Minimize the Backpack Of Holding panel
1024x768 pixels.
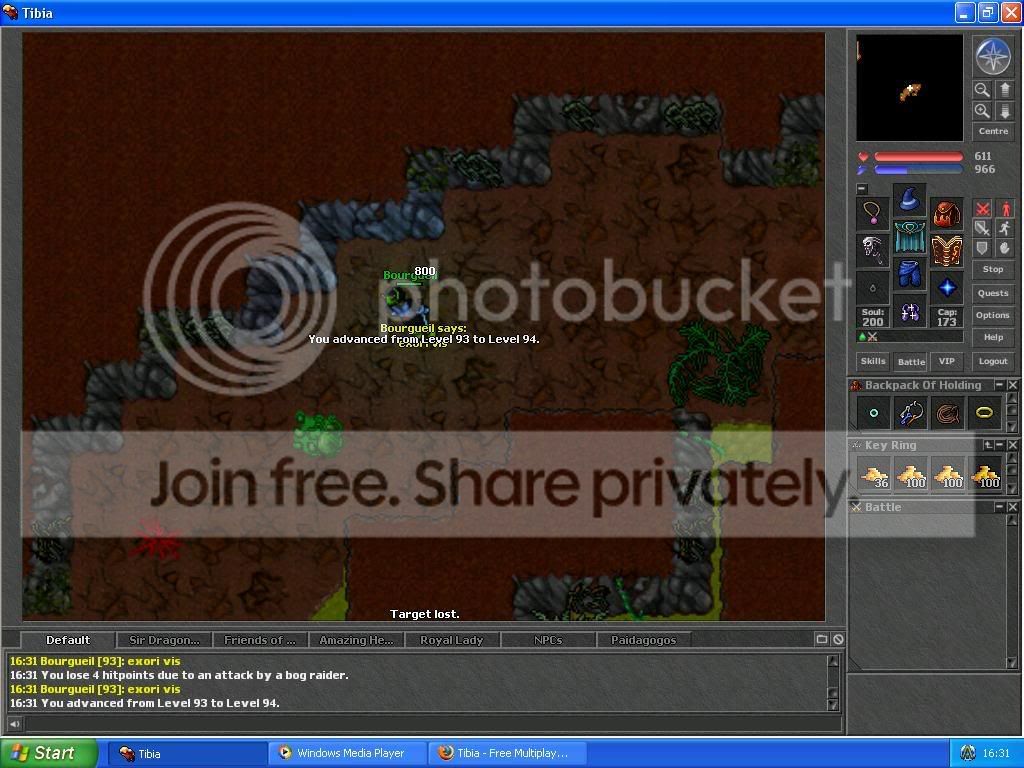point(999,385)
